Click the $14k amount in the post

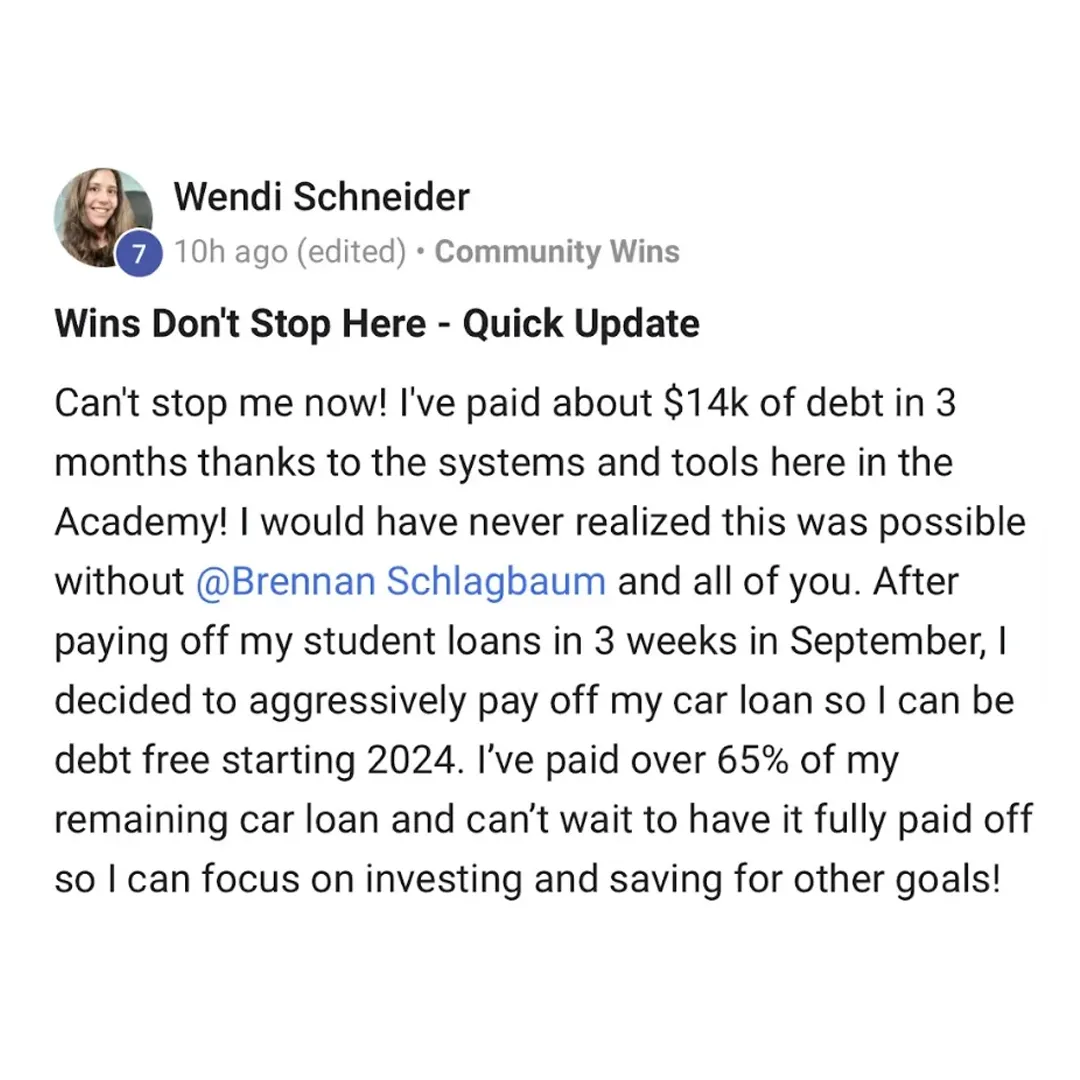(706, 403)
